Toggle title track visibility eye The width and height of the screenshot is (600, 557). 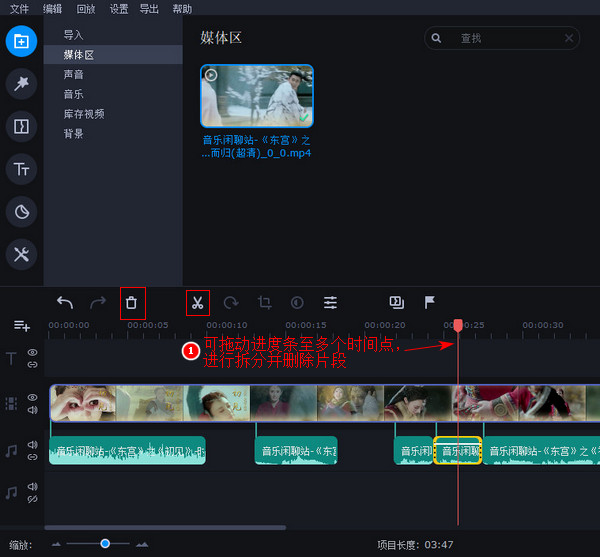[33, 352]
